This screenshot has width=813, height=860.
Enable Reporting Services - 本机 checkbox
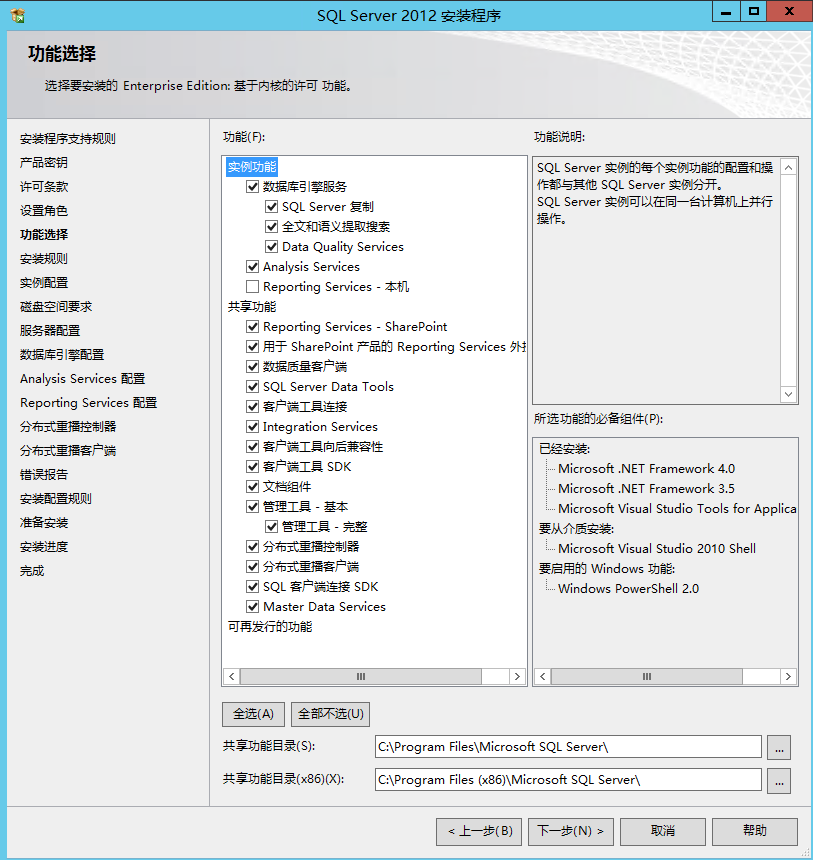[252, 287]
